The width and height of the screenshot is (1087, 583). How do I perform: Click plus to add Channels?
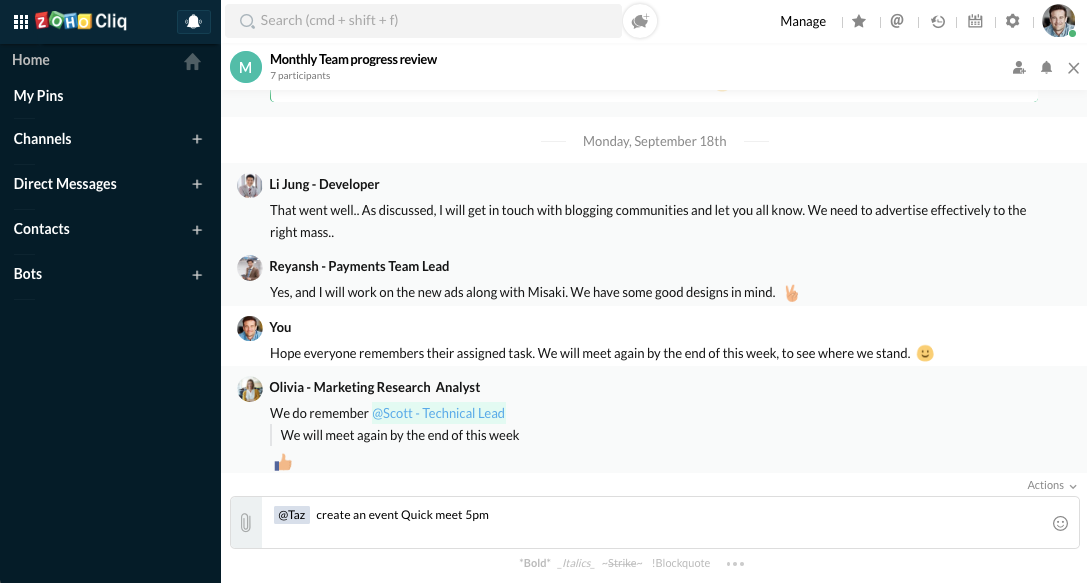coord(197,139)
